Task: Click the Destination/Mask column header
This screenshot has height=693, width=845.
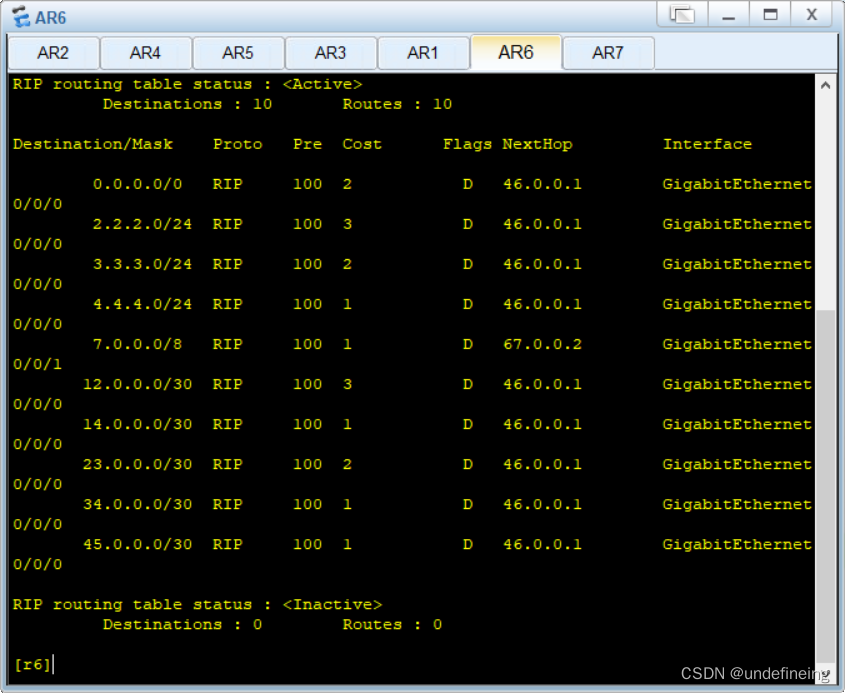Action: pos(93,144)
